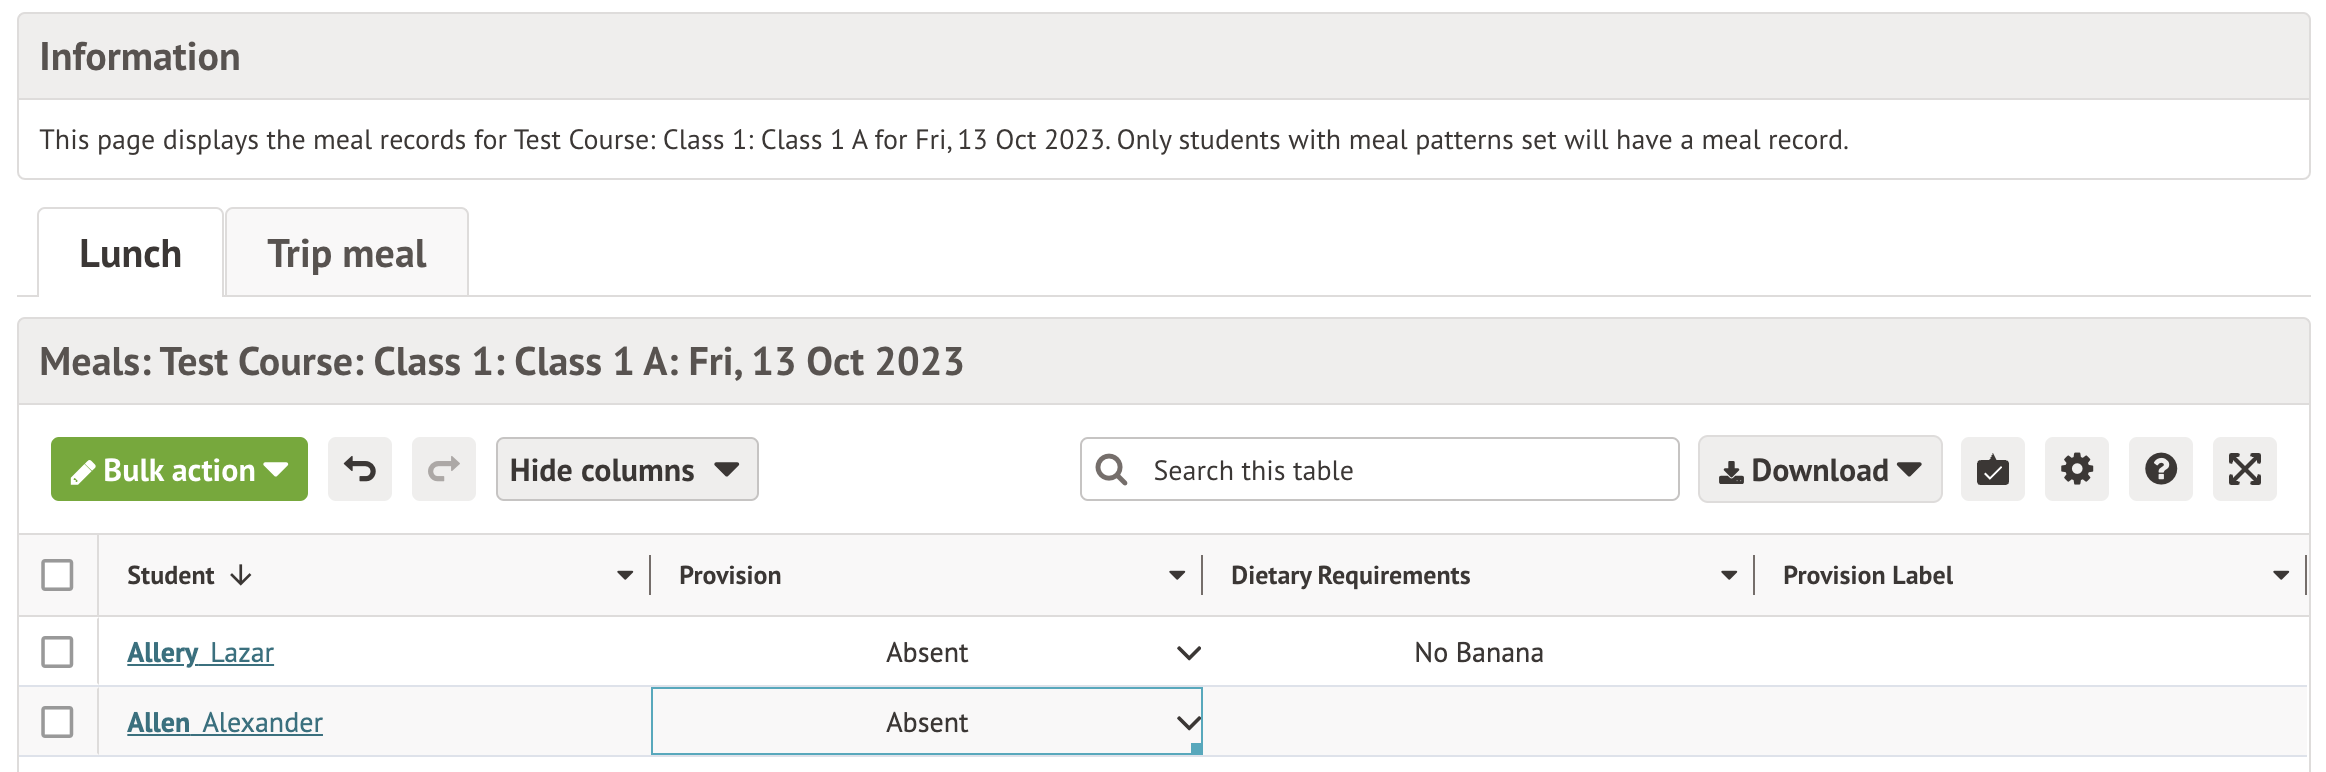Open Allen Alexander student link
This screenshot has width=2326, height=772.
(x=225, y=722)
